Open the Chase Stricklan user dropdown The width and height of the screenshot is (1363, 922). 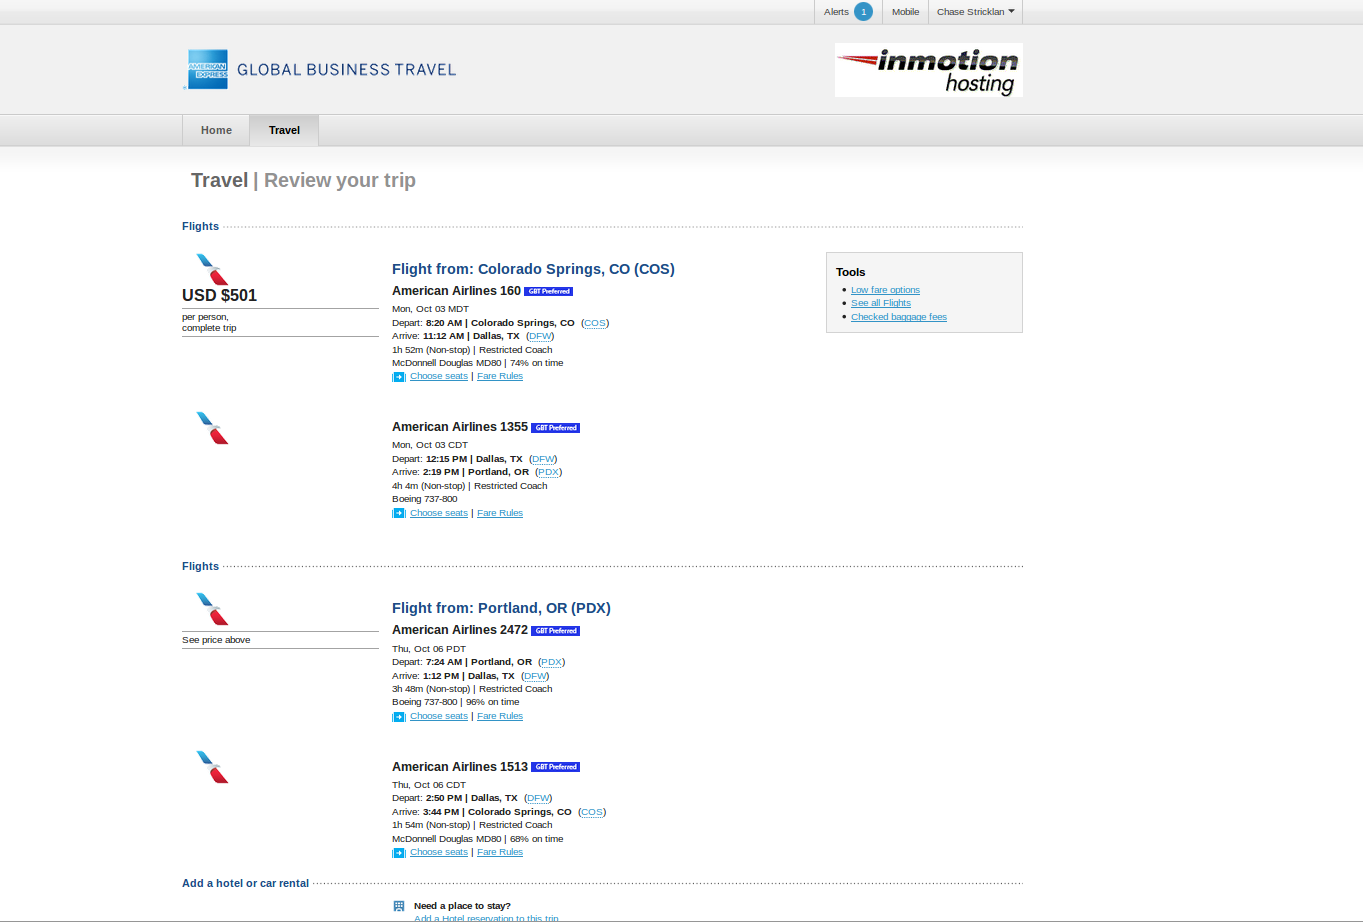pos(975,12)
